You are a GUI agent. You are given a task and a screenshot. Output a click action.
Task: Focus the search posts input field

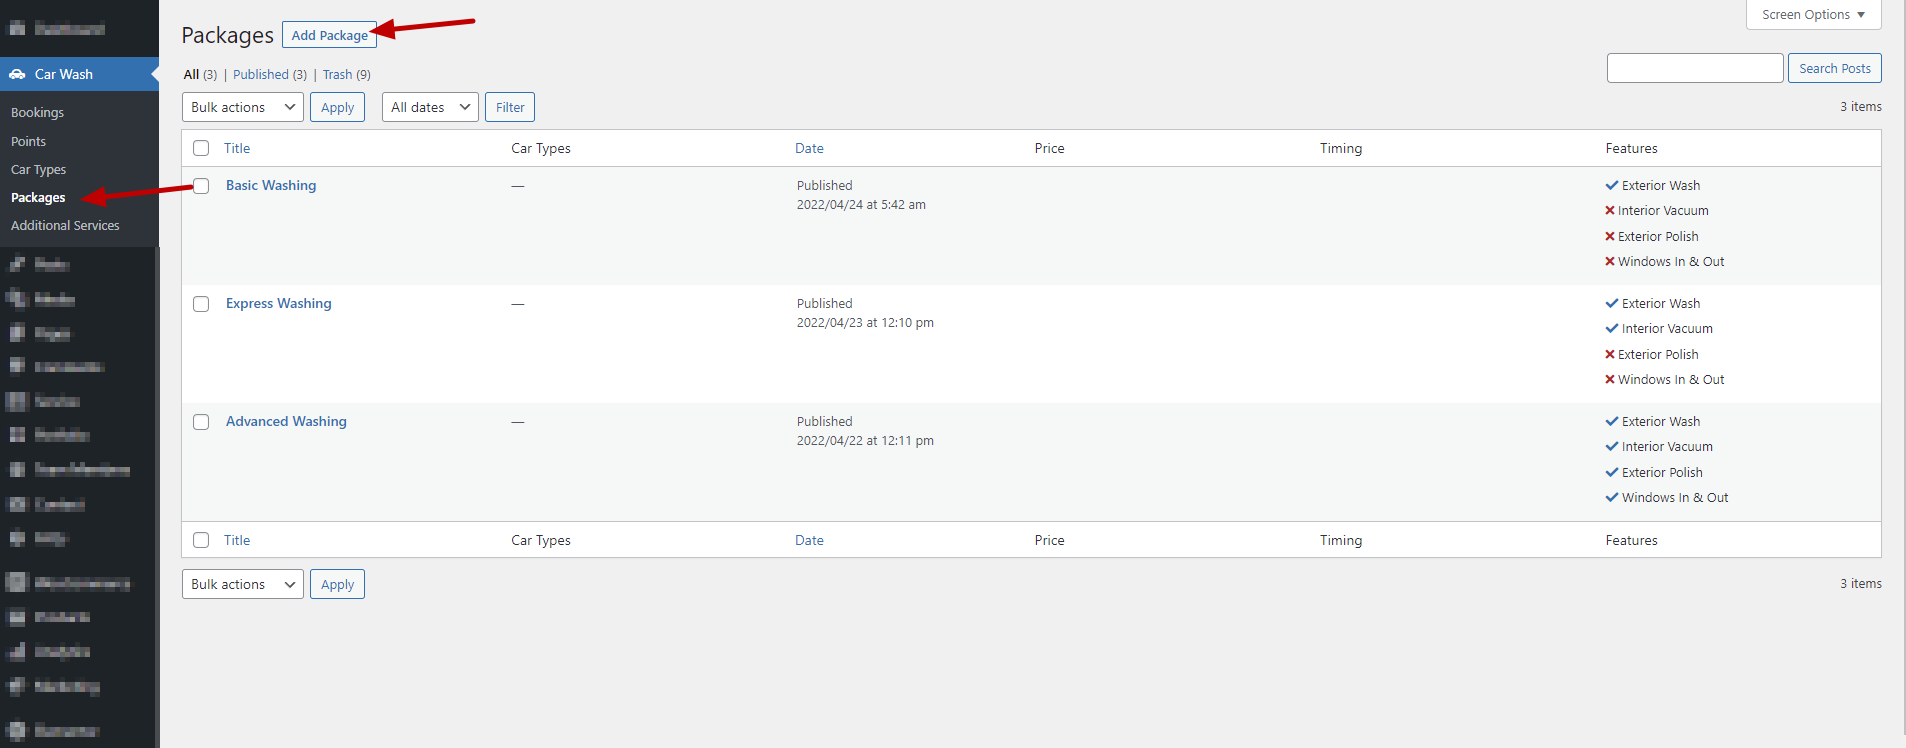point(1694,68)
